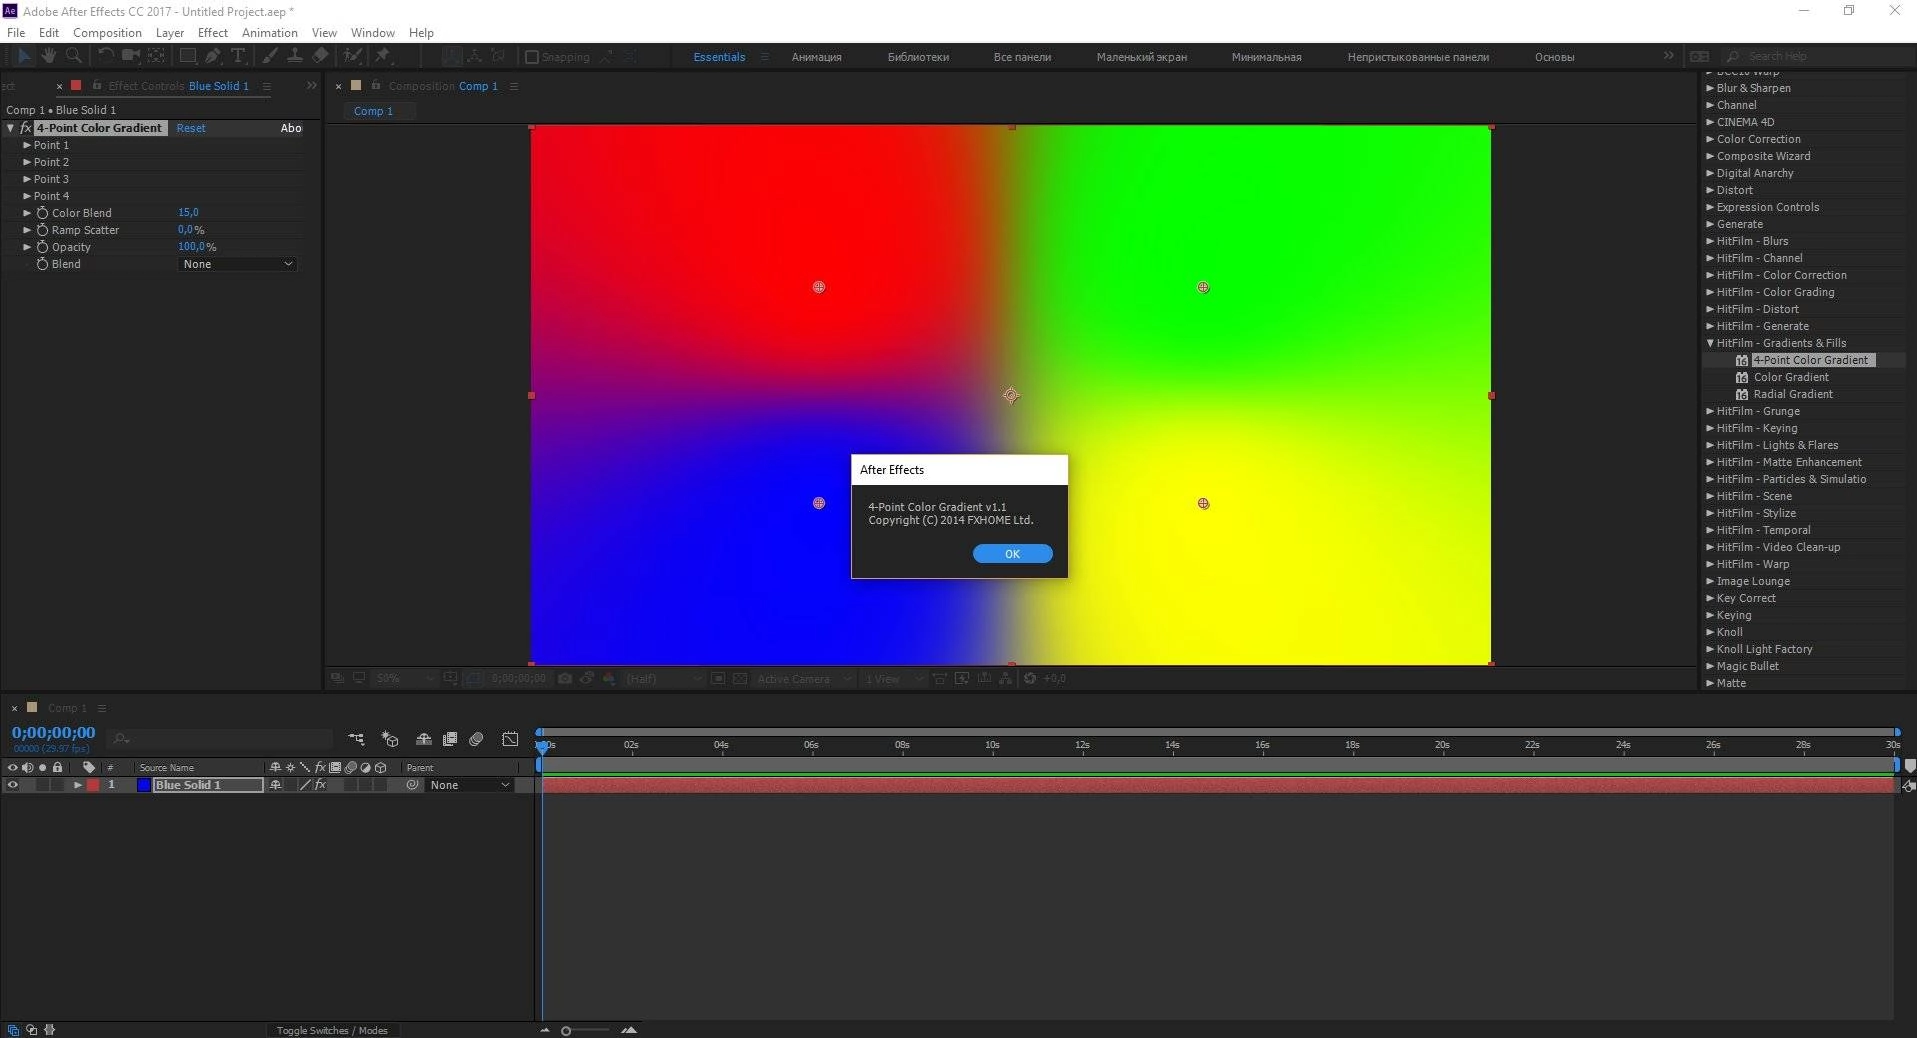Toggle the Snapping checkbox

532,57
